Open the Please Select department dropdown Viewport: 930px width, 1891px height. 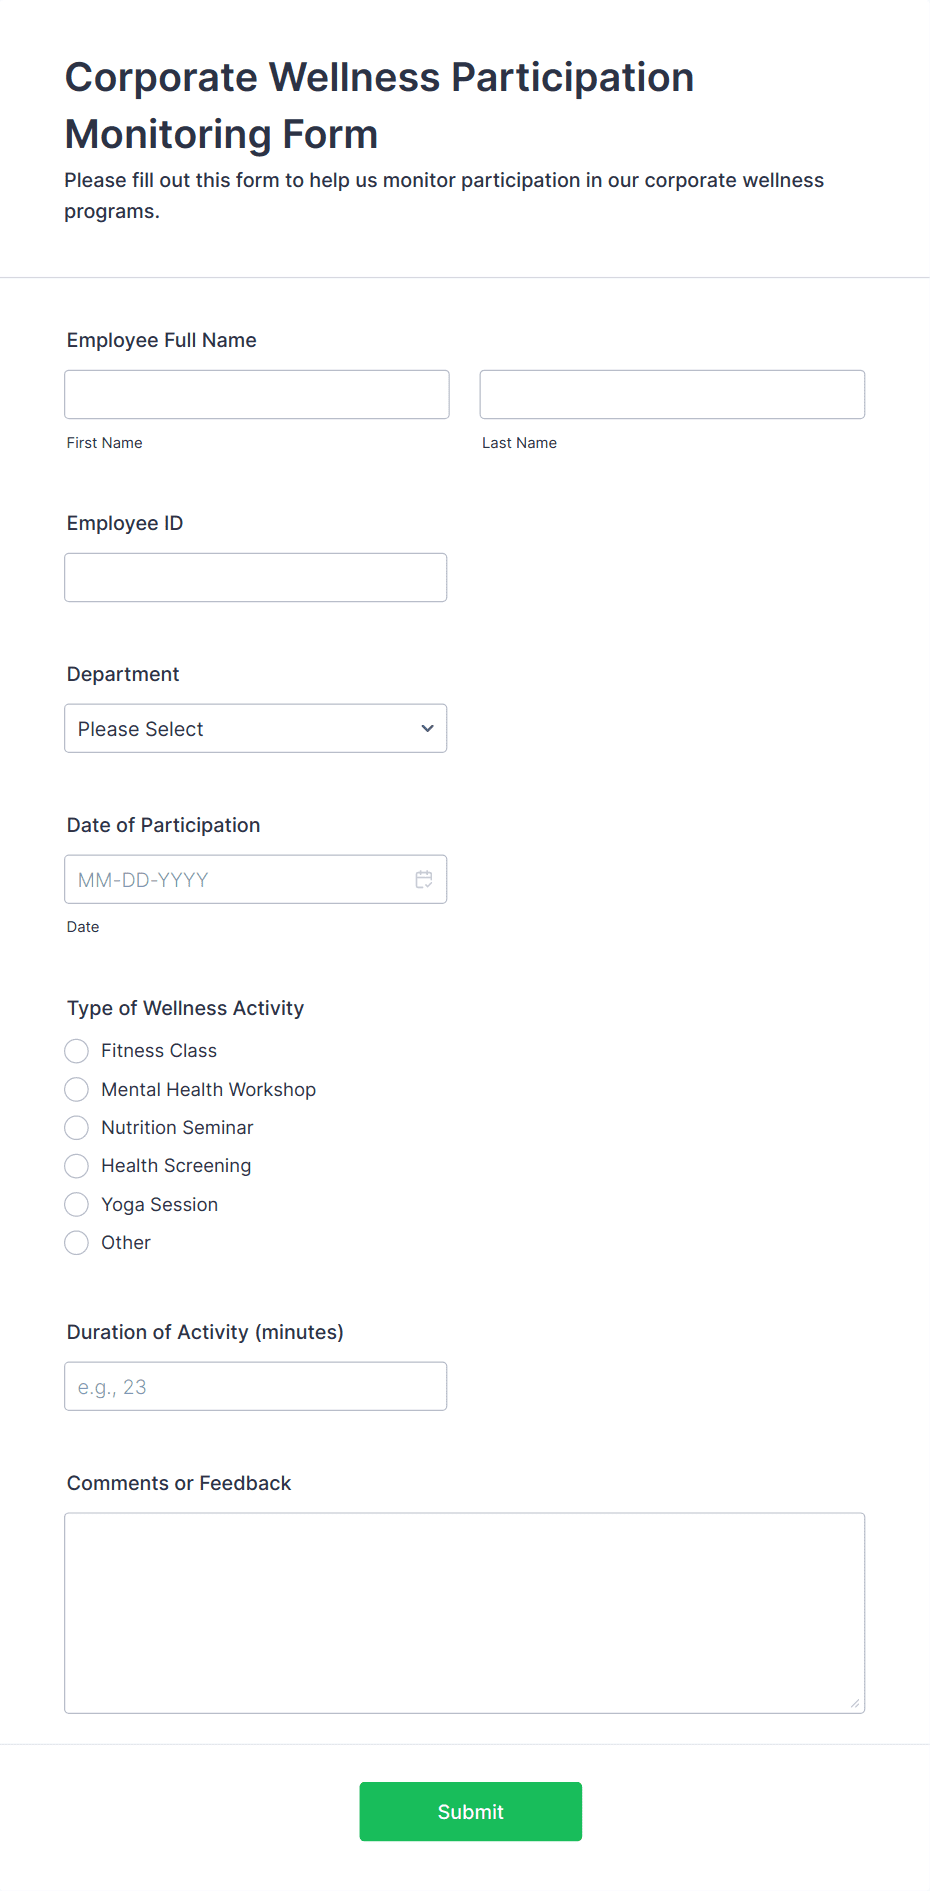tap(255, 728)
